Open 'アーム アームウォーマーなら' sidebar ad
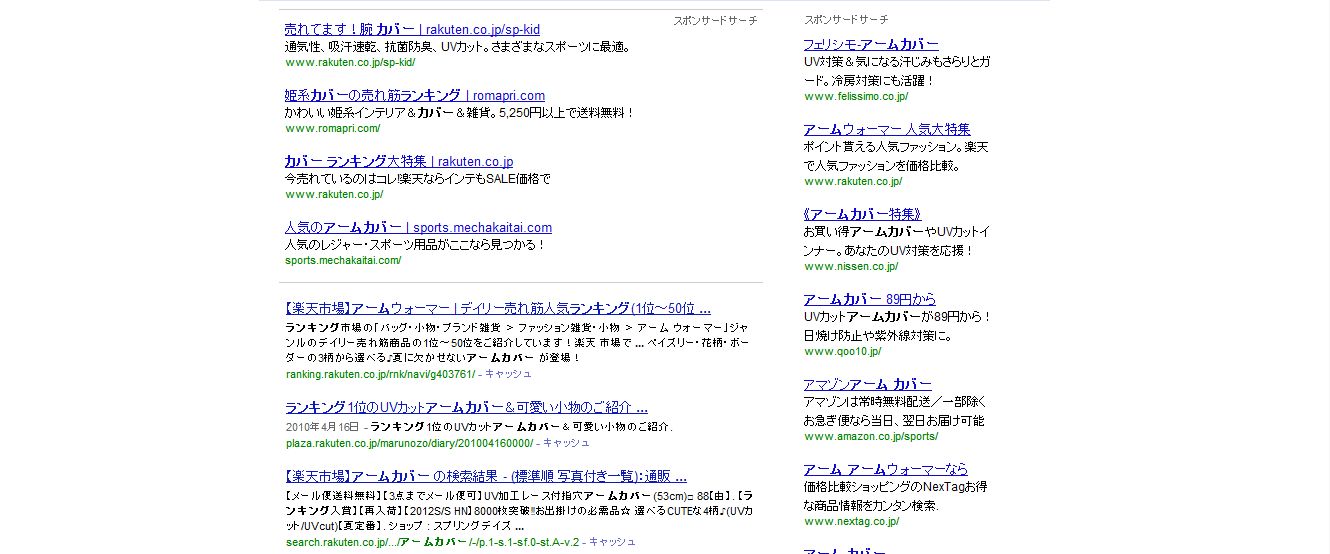Viewport: 1330px width, 554px height. pos(885,469)
